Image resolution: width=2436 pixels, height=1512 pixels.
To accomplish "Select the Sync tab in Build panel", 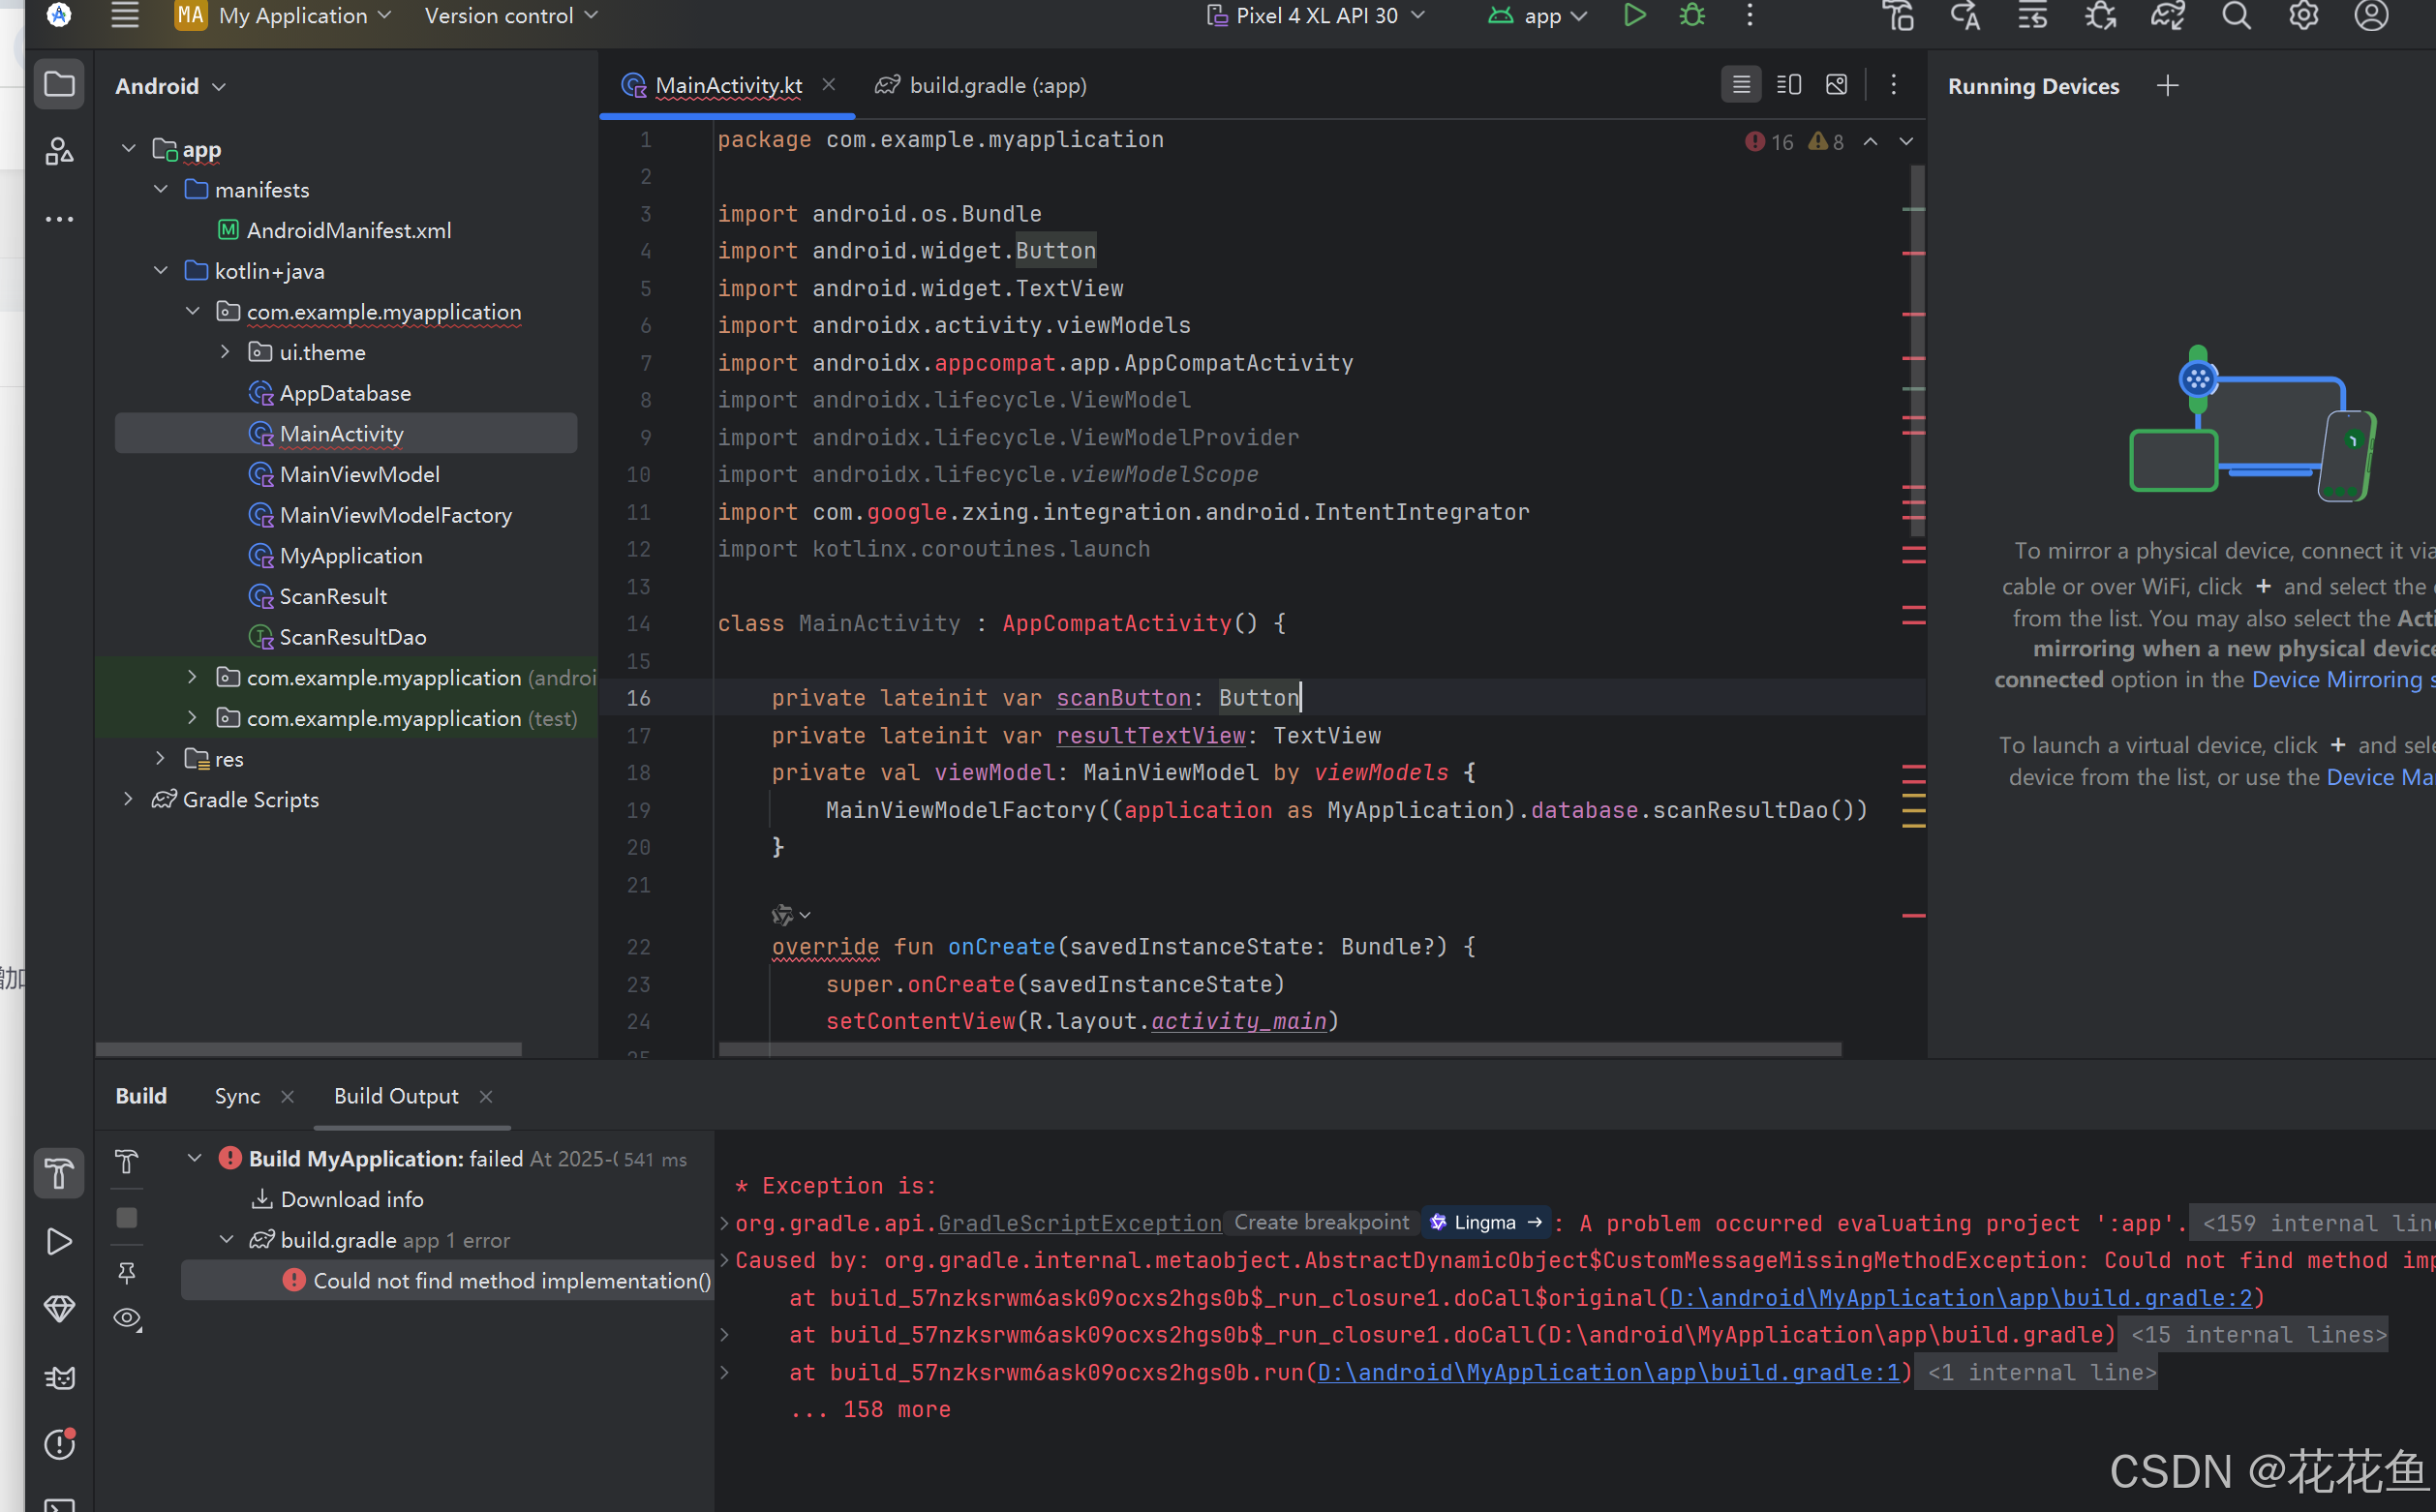I will tap(237, 1096).
